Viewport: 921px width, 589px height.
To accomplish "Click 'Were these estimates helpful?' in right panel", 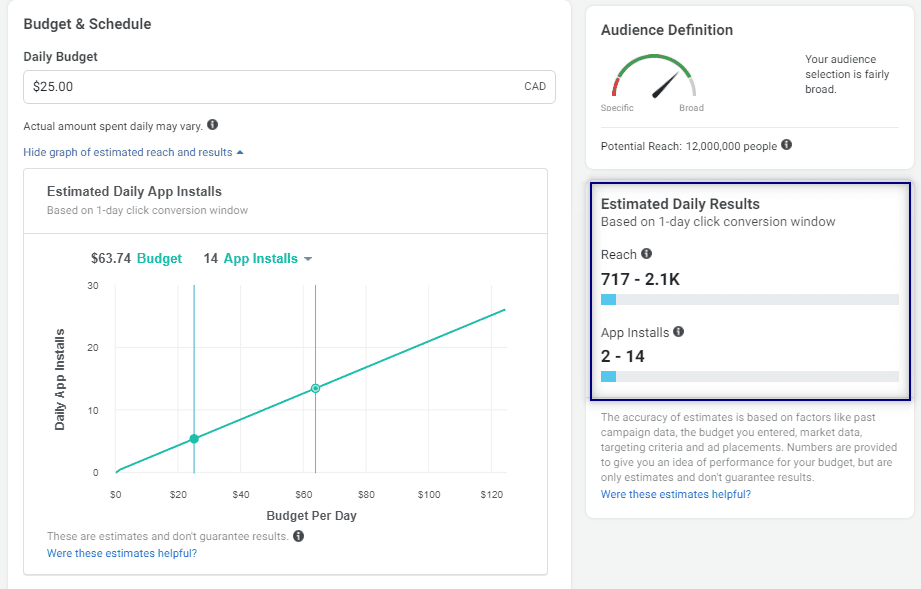I will [x=676, y=494].
